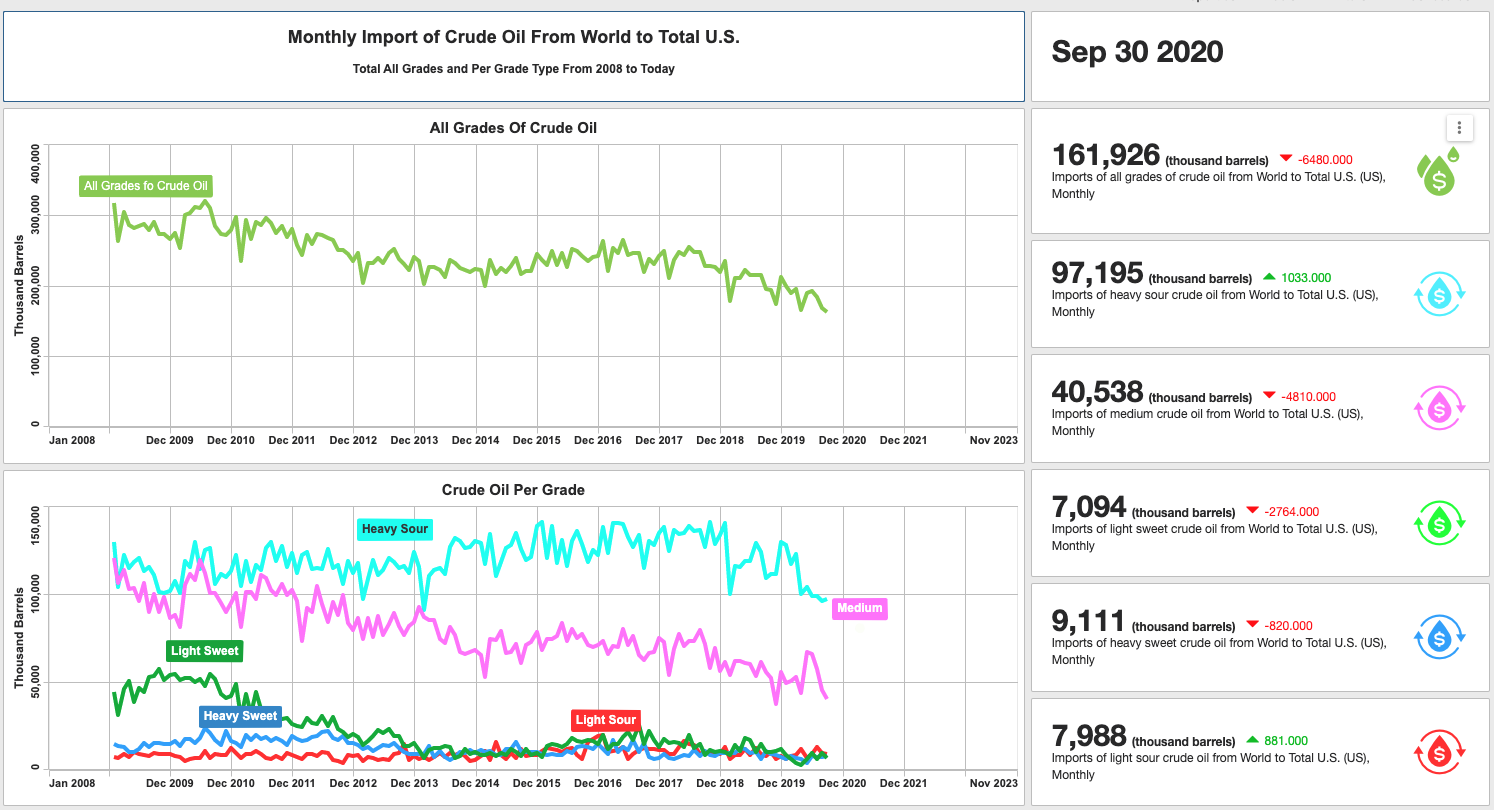
Task: Click the green money-drop icon on the all grades card
Action: click(1438, 172)
